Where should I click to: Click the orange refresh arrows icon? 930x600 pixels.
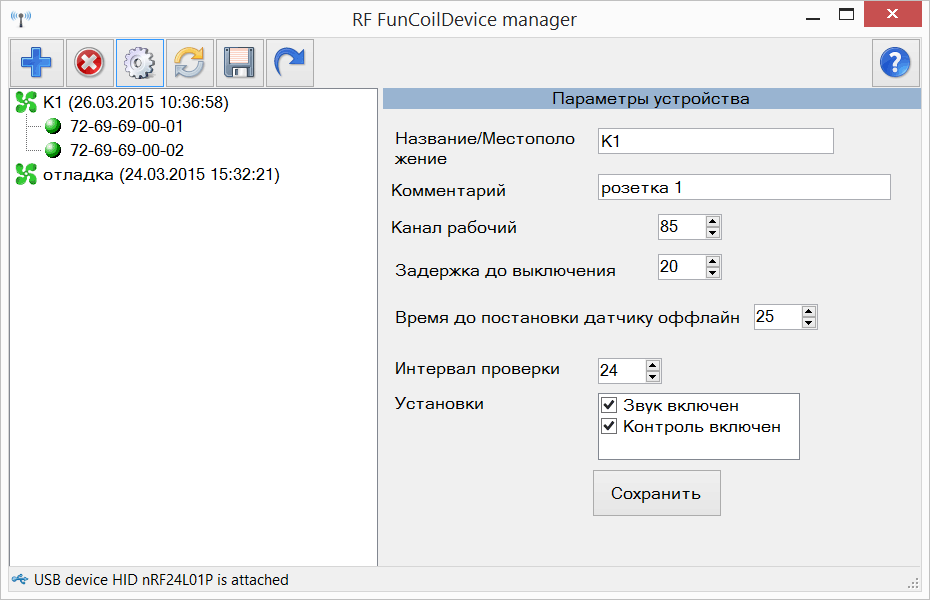190,63
